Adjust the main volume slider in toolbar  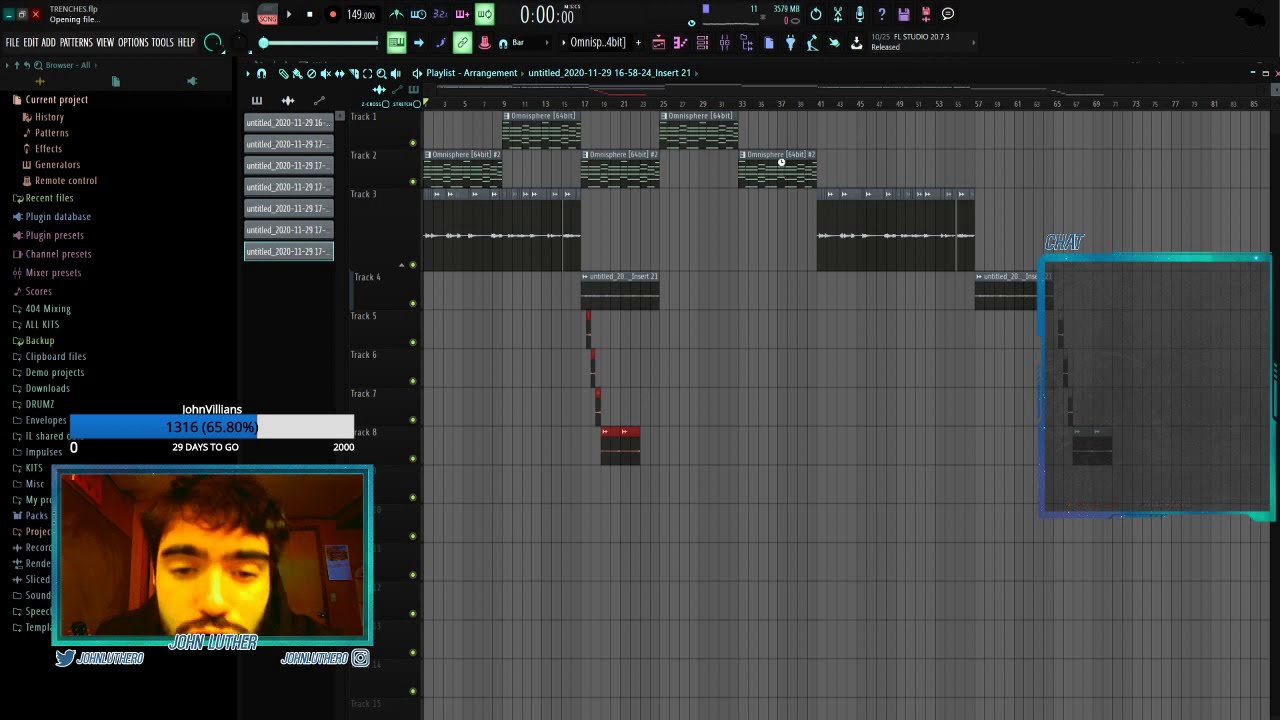pos(320,43)
